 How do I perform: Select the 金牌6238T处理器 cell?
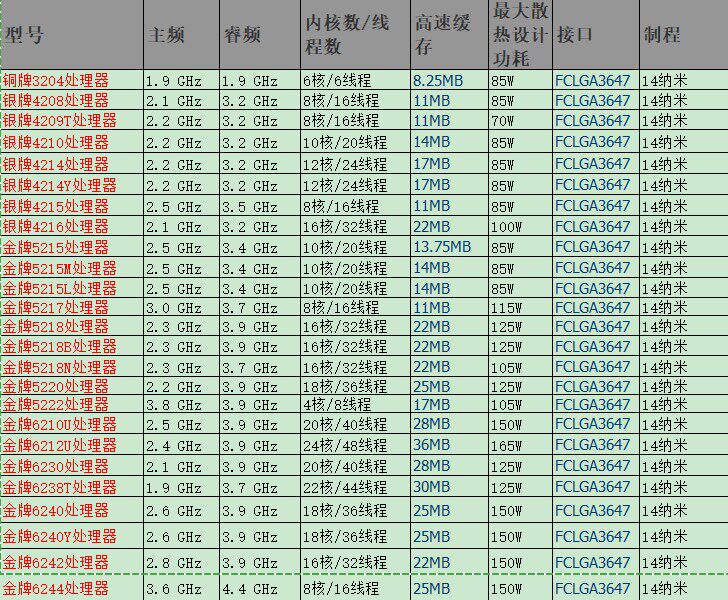(72, 487)
